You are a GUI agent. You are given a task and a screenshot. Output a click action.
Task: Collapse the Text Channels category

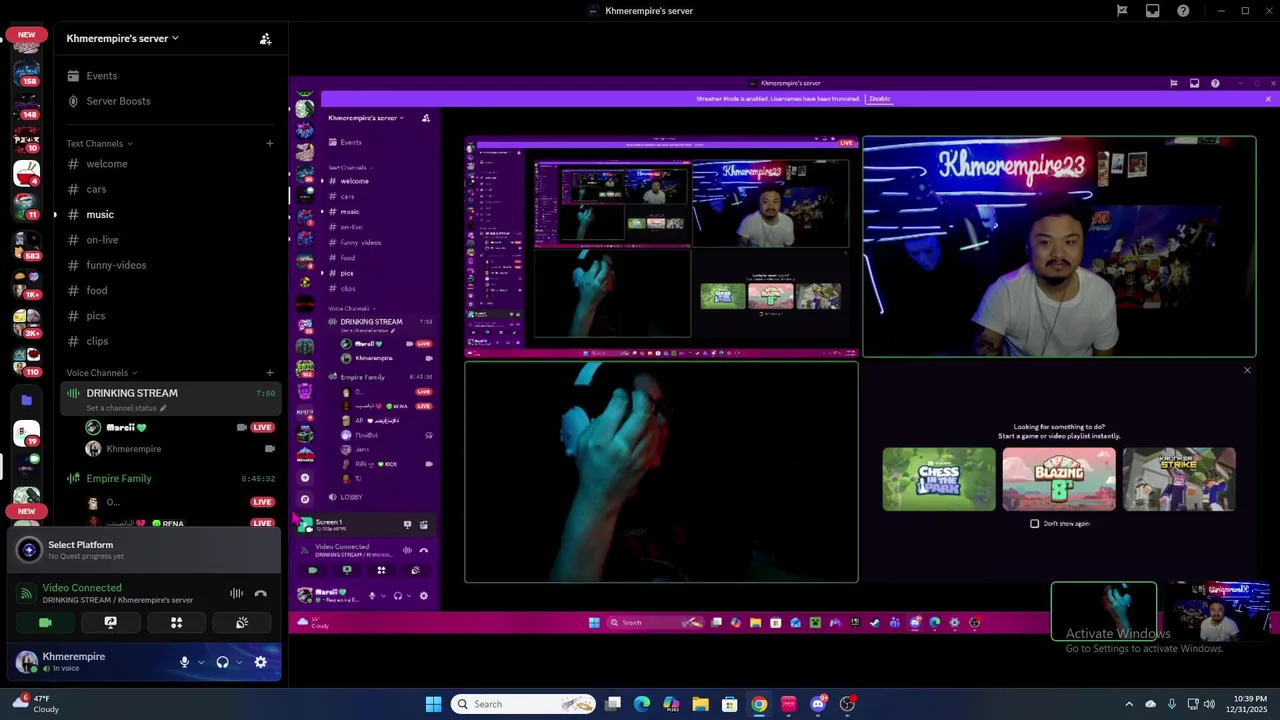click(99, 143)
